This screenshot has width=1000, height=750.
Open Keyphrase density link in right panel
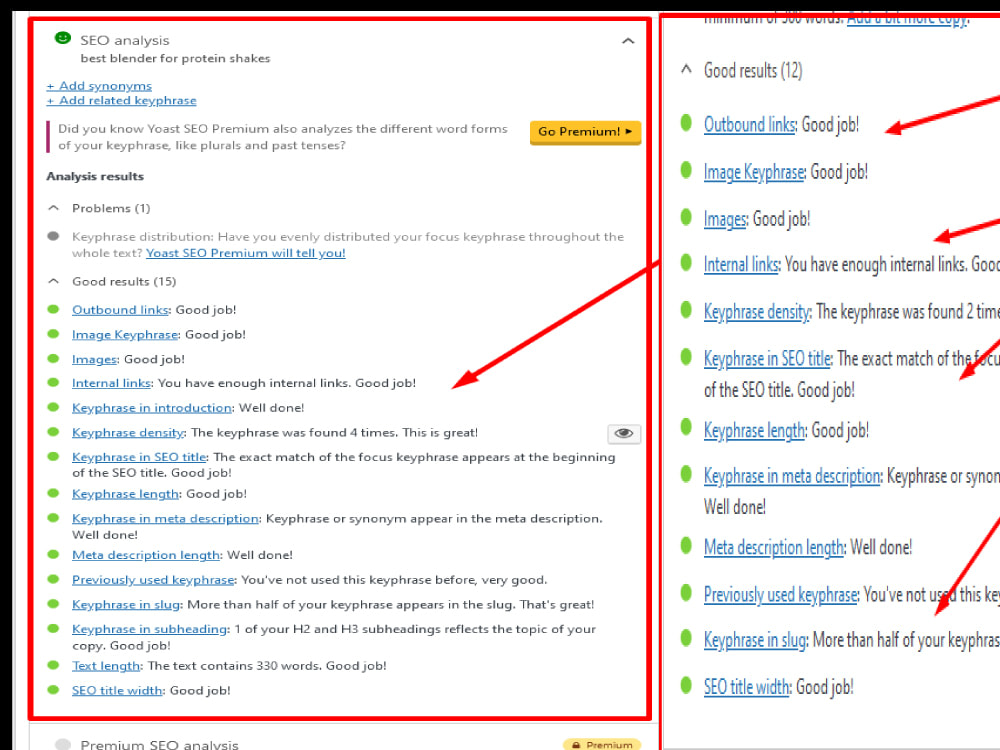[x=757, y=311]
